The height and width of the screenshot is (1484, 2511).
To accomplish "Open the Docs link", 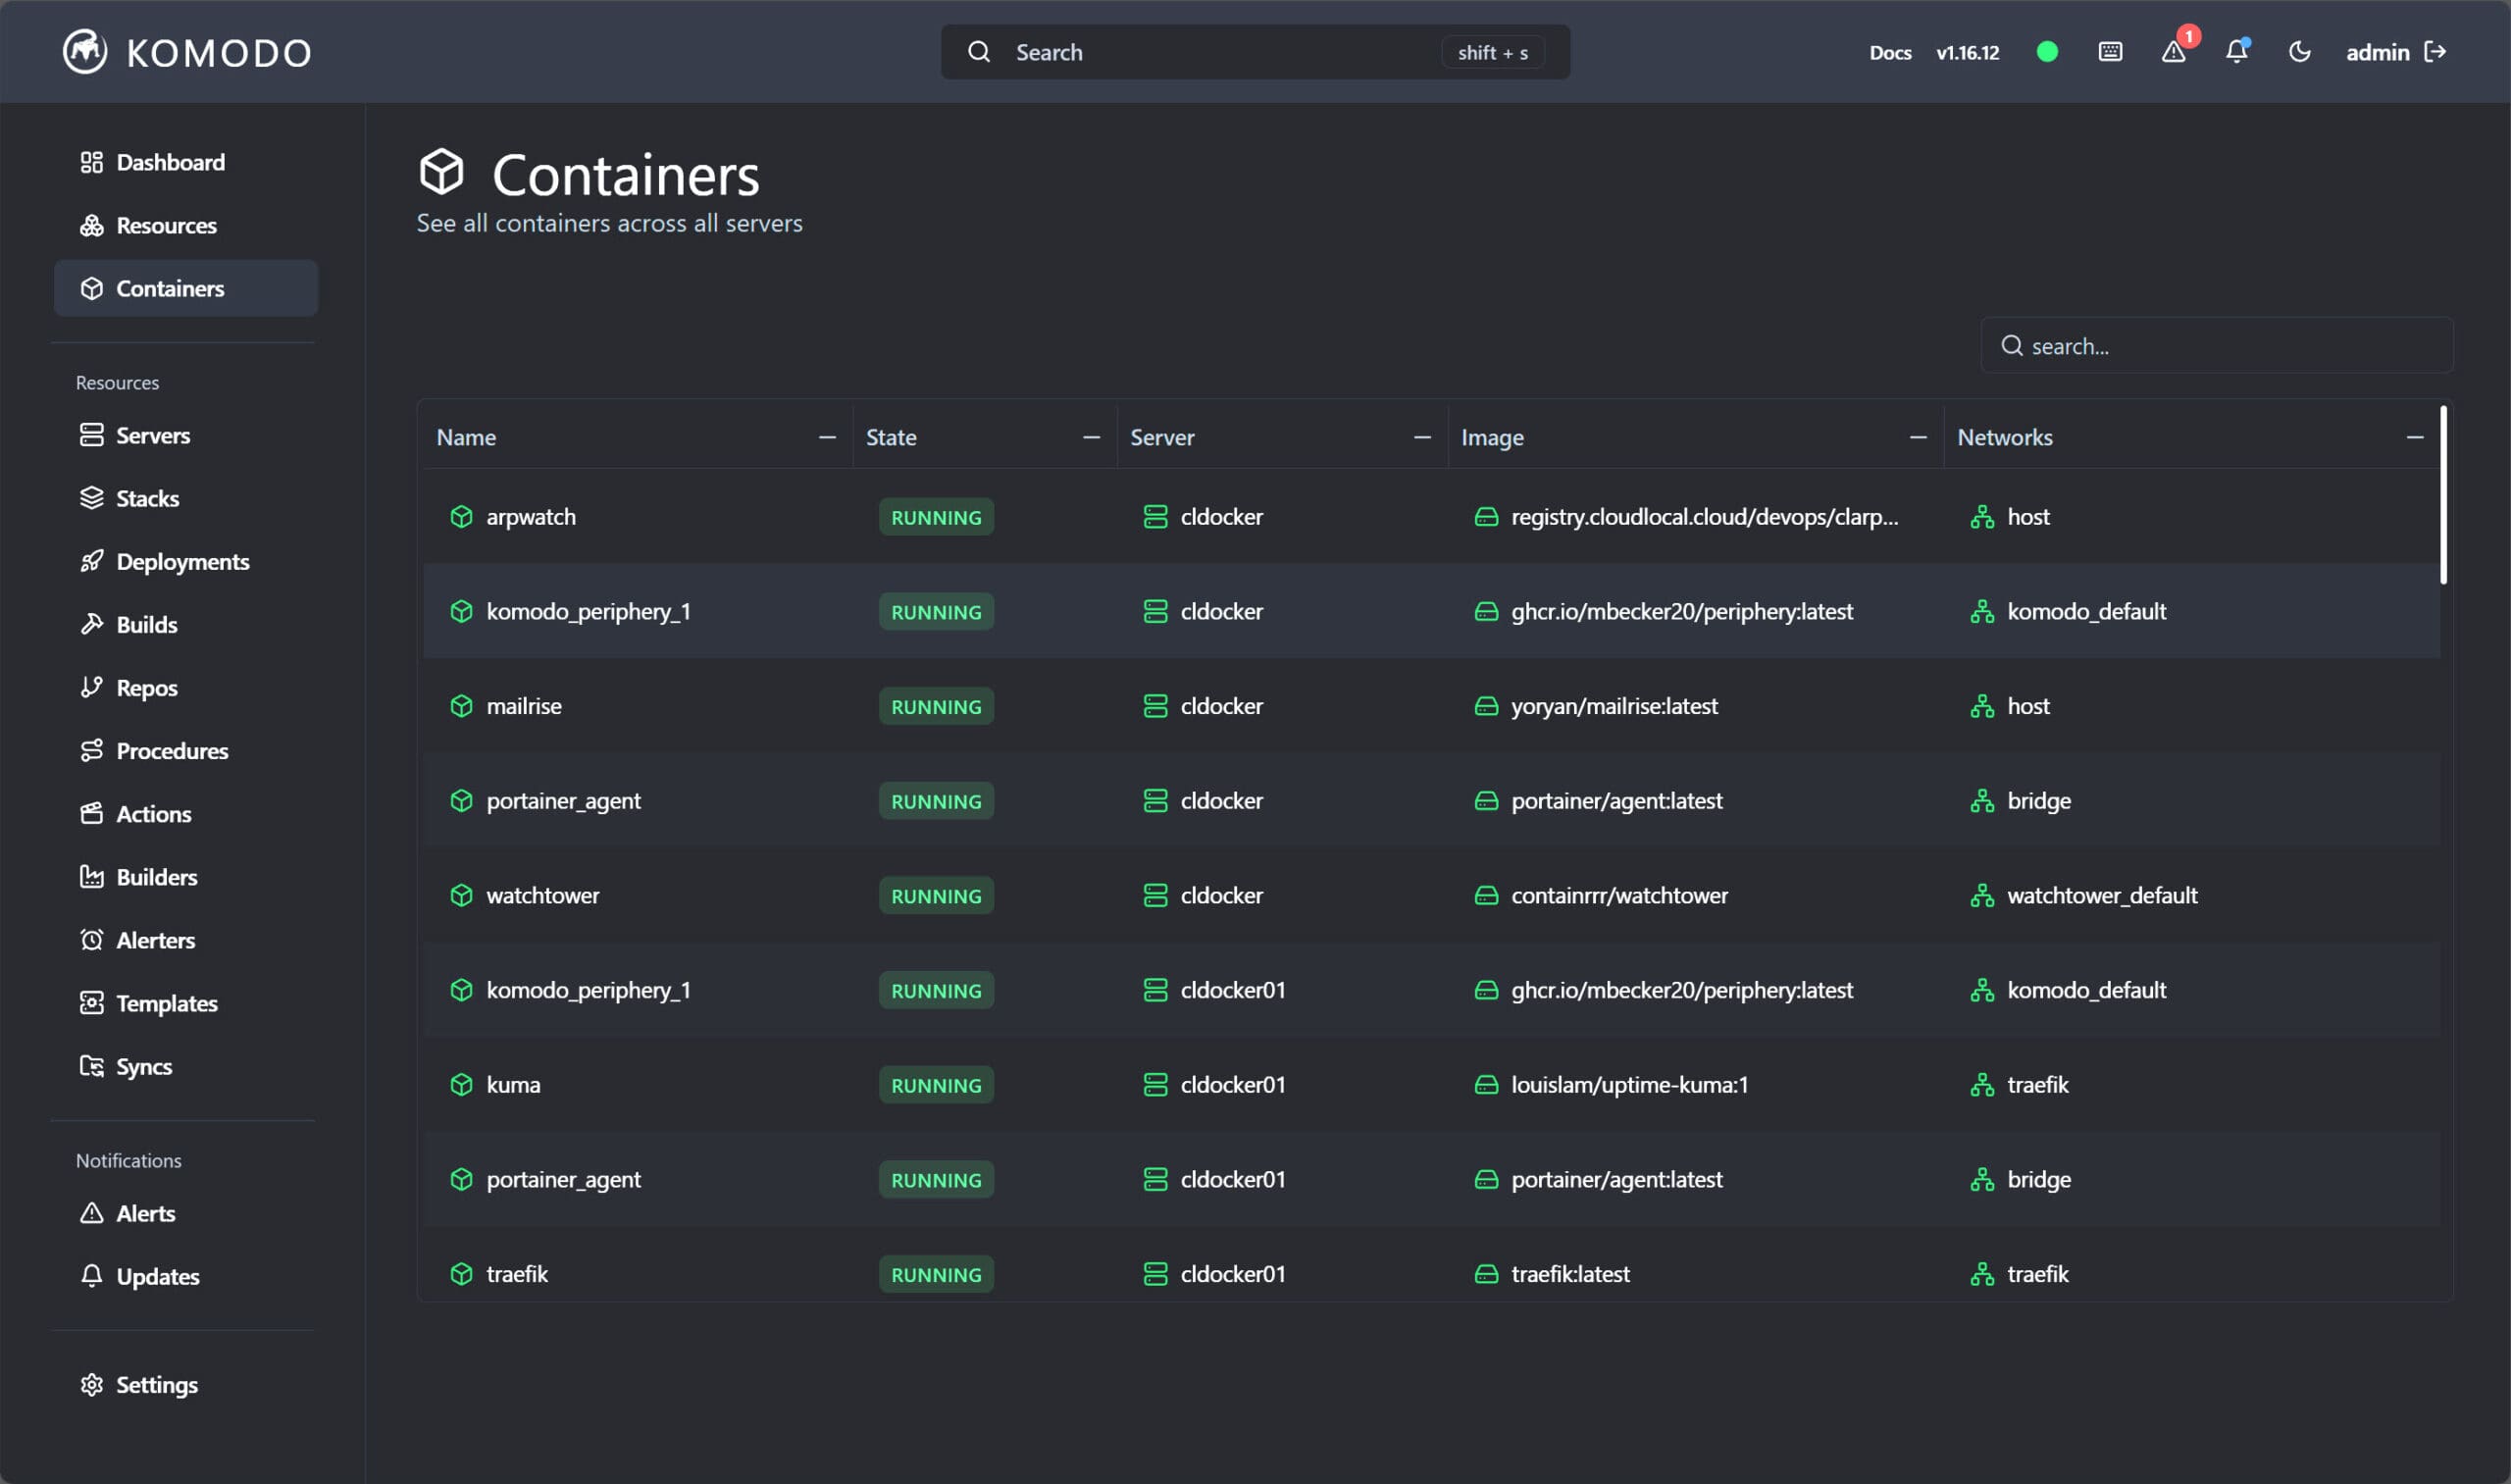I will [1889, 52].
